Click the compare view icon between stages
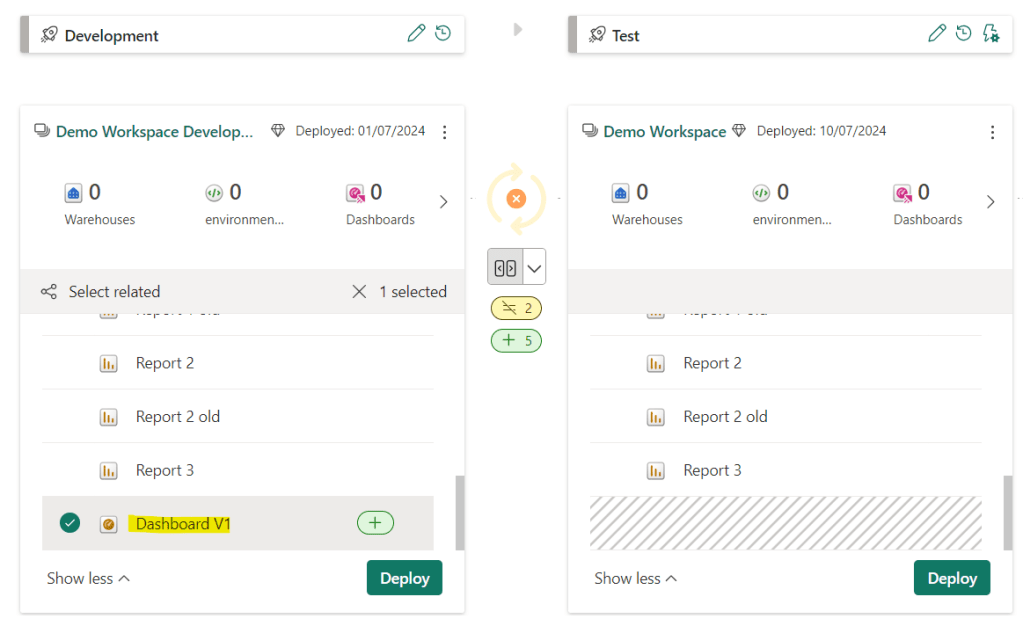This screenshot has width=1023, height=626. pos(505,268)
